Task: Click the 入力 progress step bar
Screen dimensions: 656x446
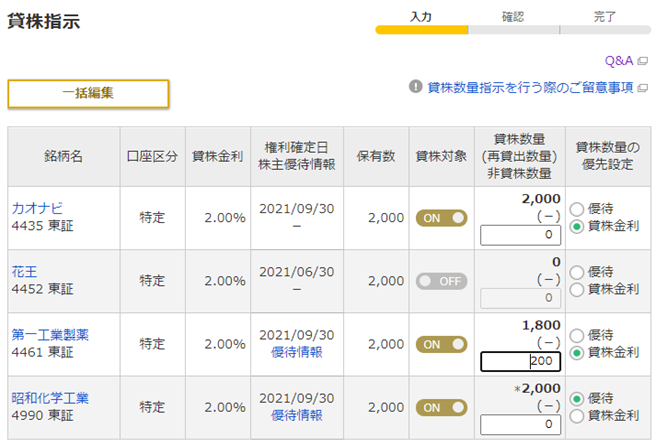Action: pos(421,29)
